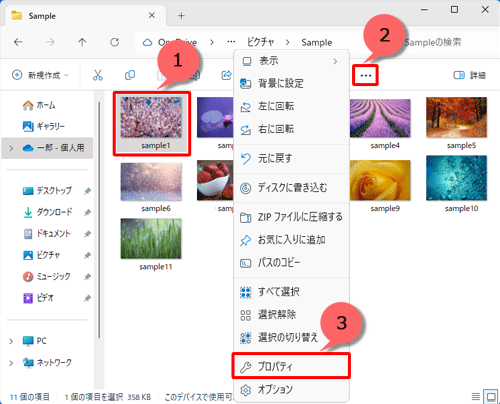Choose お気に入りに追加 from the menu

[291, 240]
